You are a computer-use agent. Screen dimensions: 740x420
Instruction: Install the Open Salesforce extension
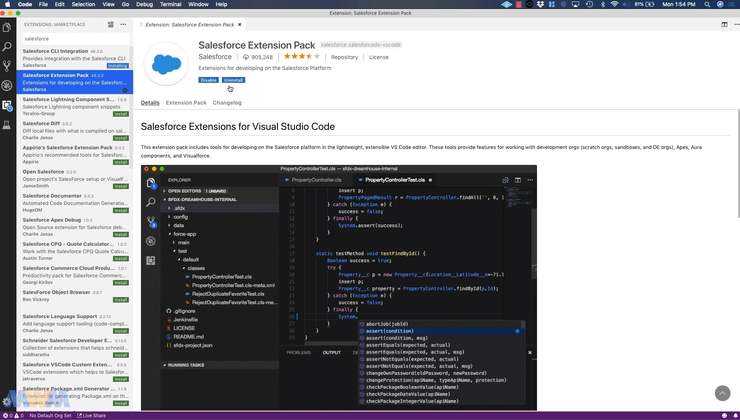120,186
